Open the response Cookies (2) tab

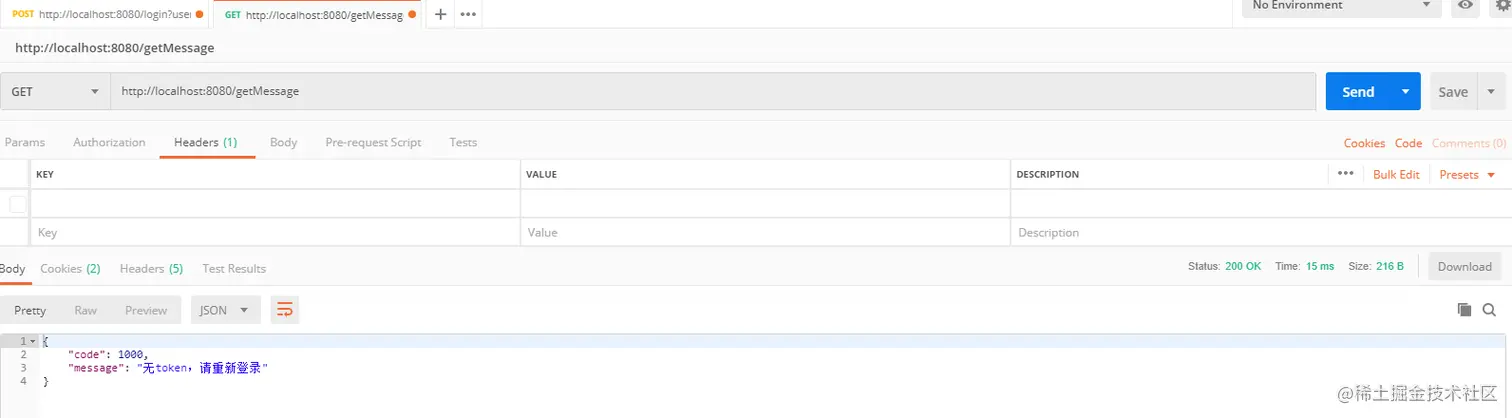click(x=70, y=268)
